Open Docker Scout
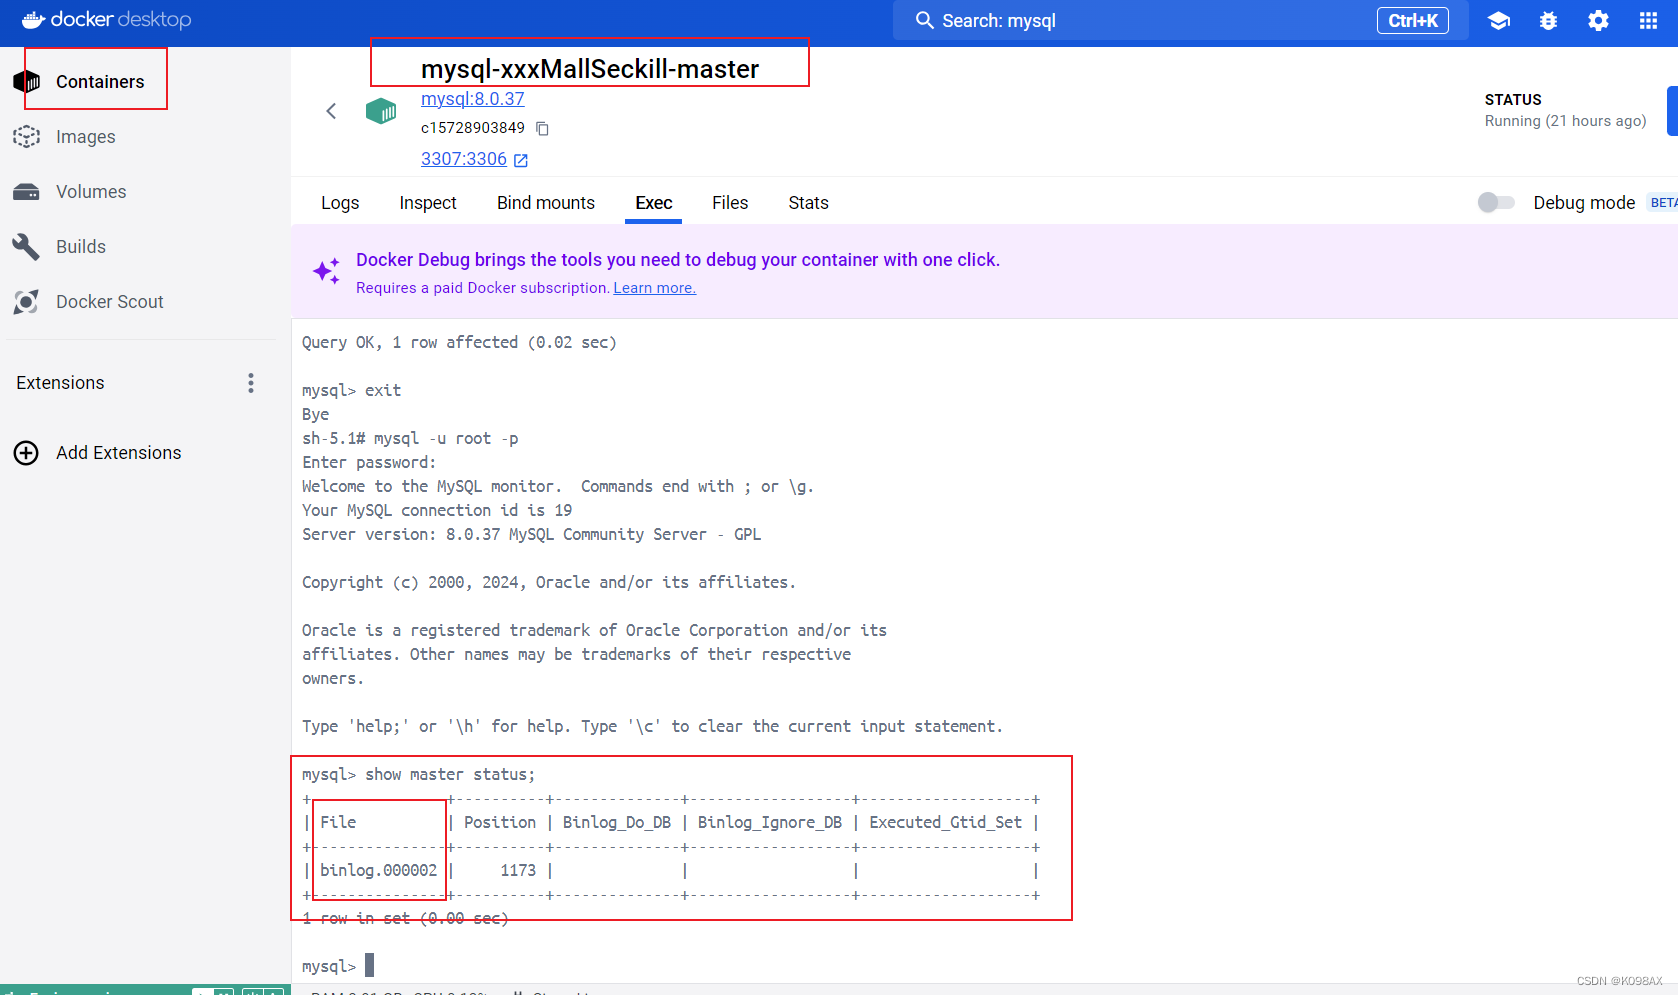This screenshot has height=995, width=1678. pos(110,302)
